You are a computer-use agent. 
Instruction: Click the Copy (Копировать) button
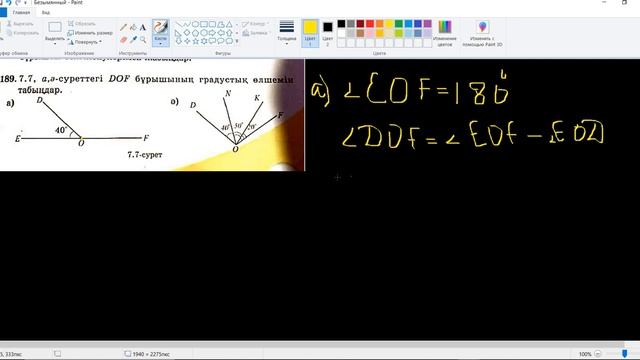coord(23,33)
